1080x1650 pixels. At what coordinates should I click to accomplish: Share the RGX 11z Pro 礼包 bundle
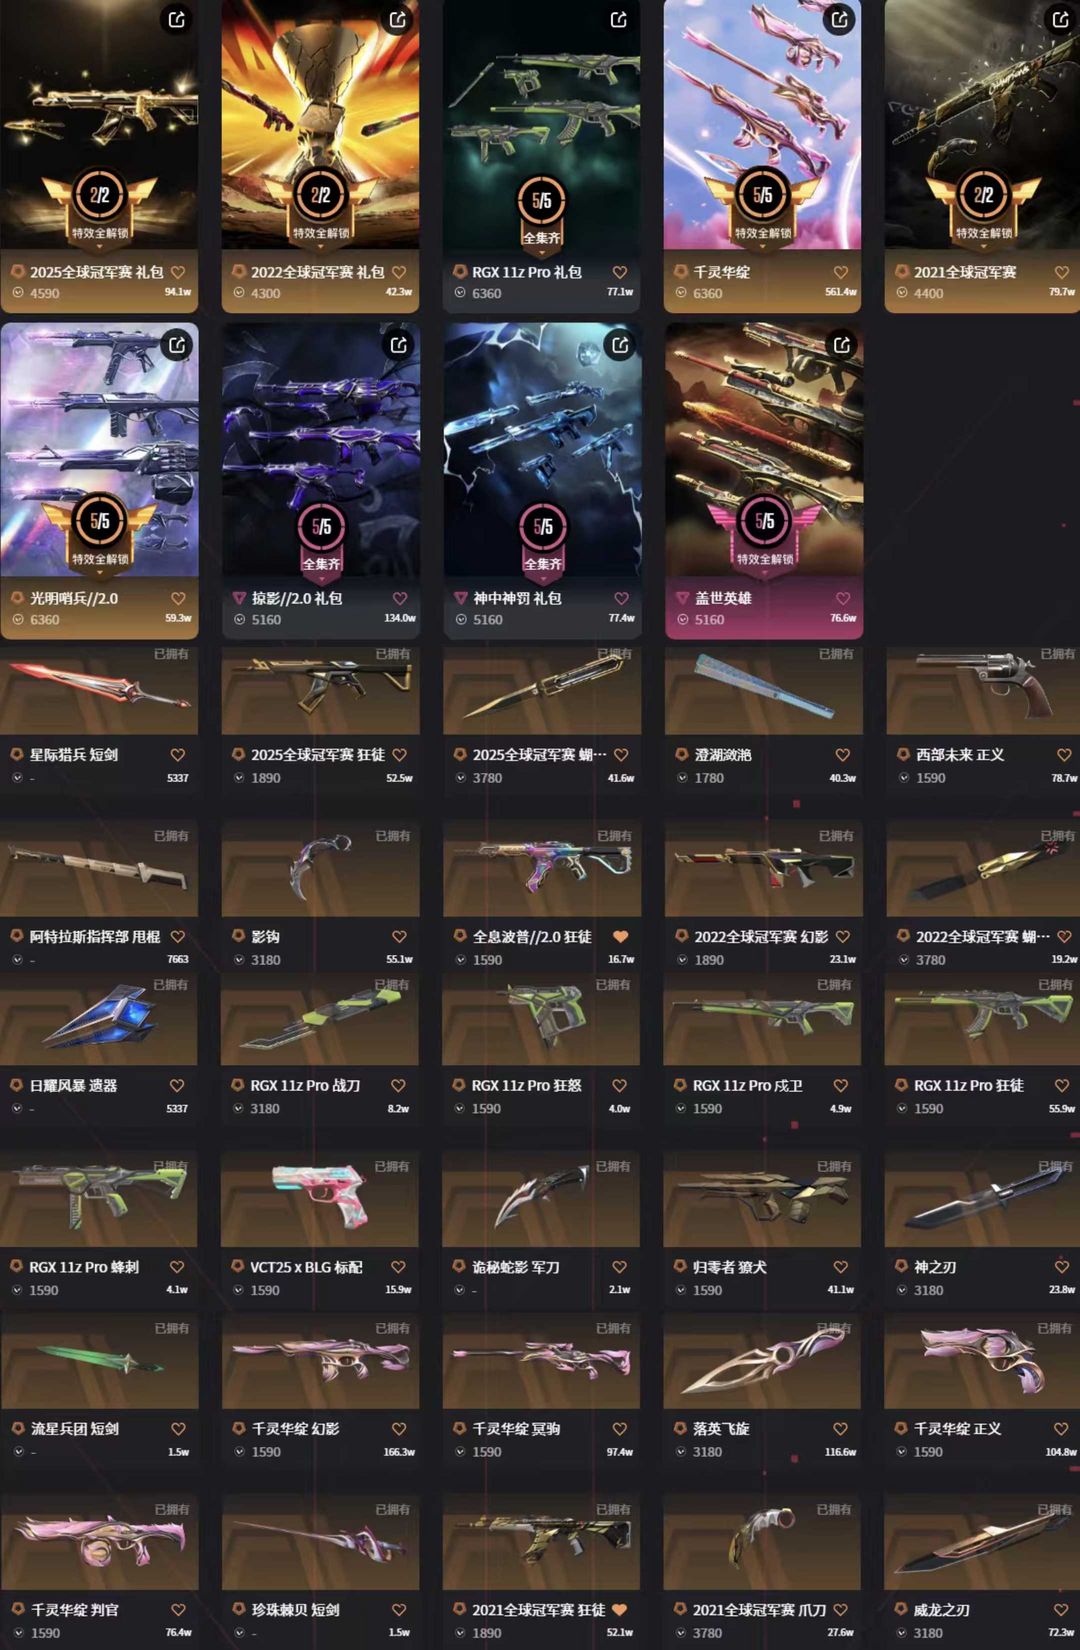point(619,19)
